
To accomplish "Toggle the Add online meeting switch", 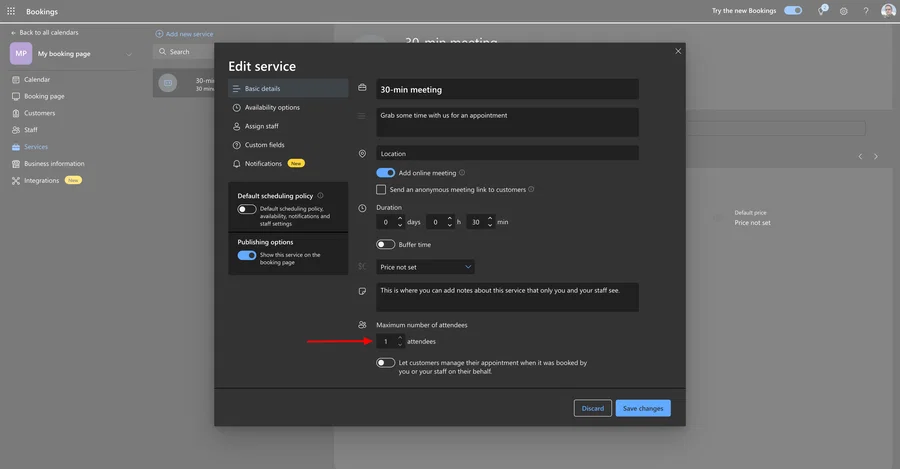I will [386, 173].
